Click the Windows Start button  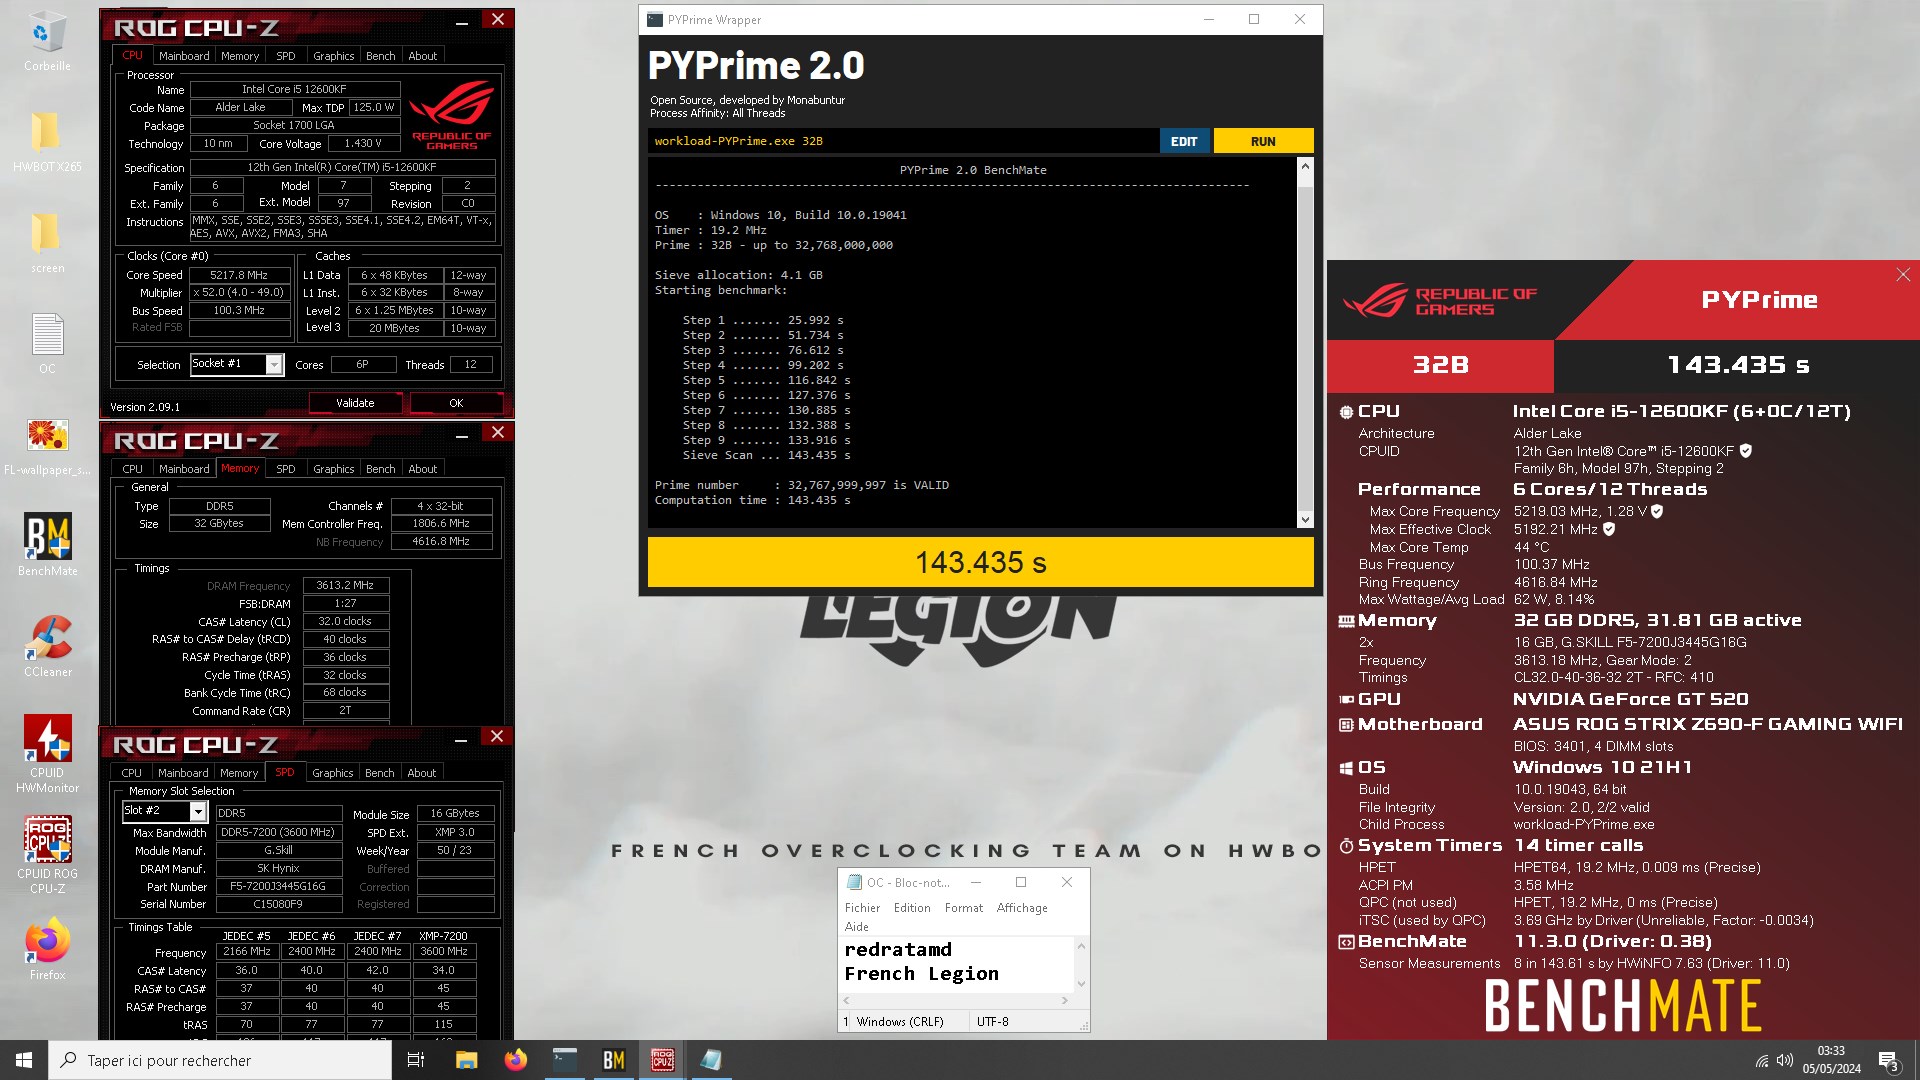click(x=24, y=1060)
